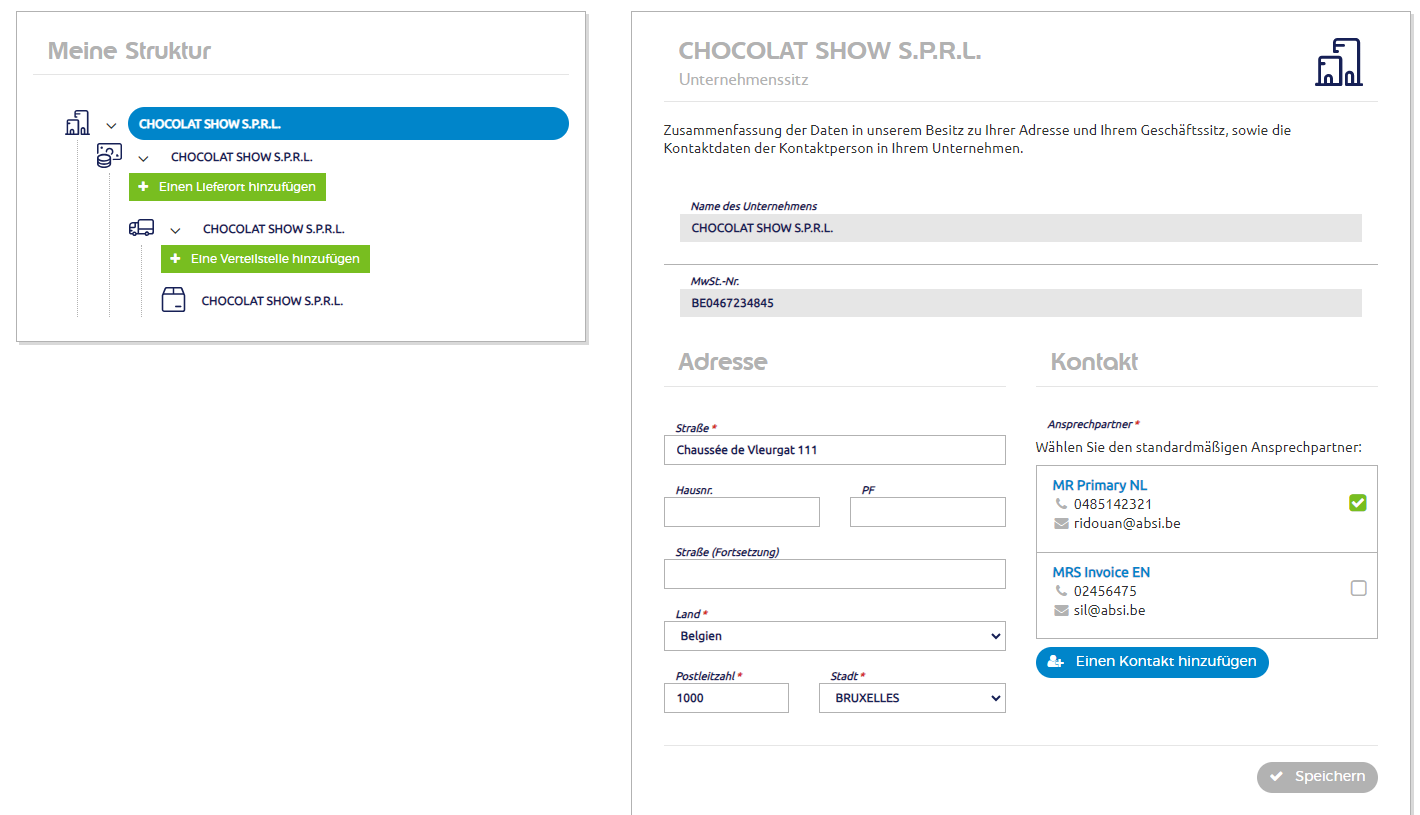Click envelope icon next to sil@absi.be

1061,610
